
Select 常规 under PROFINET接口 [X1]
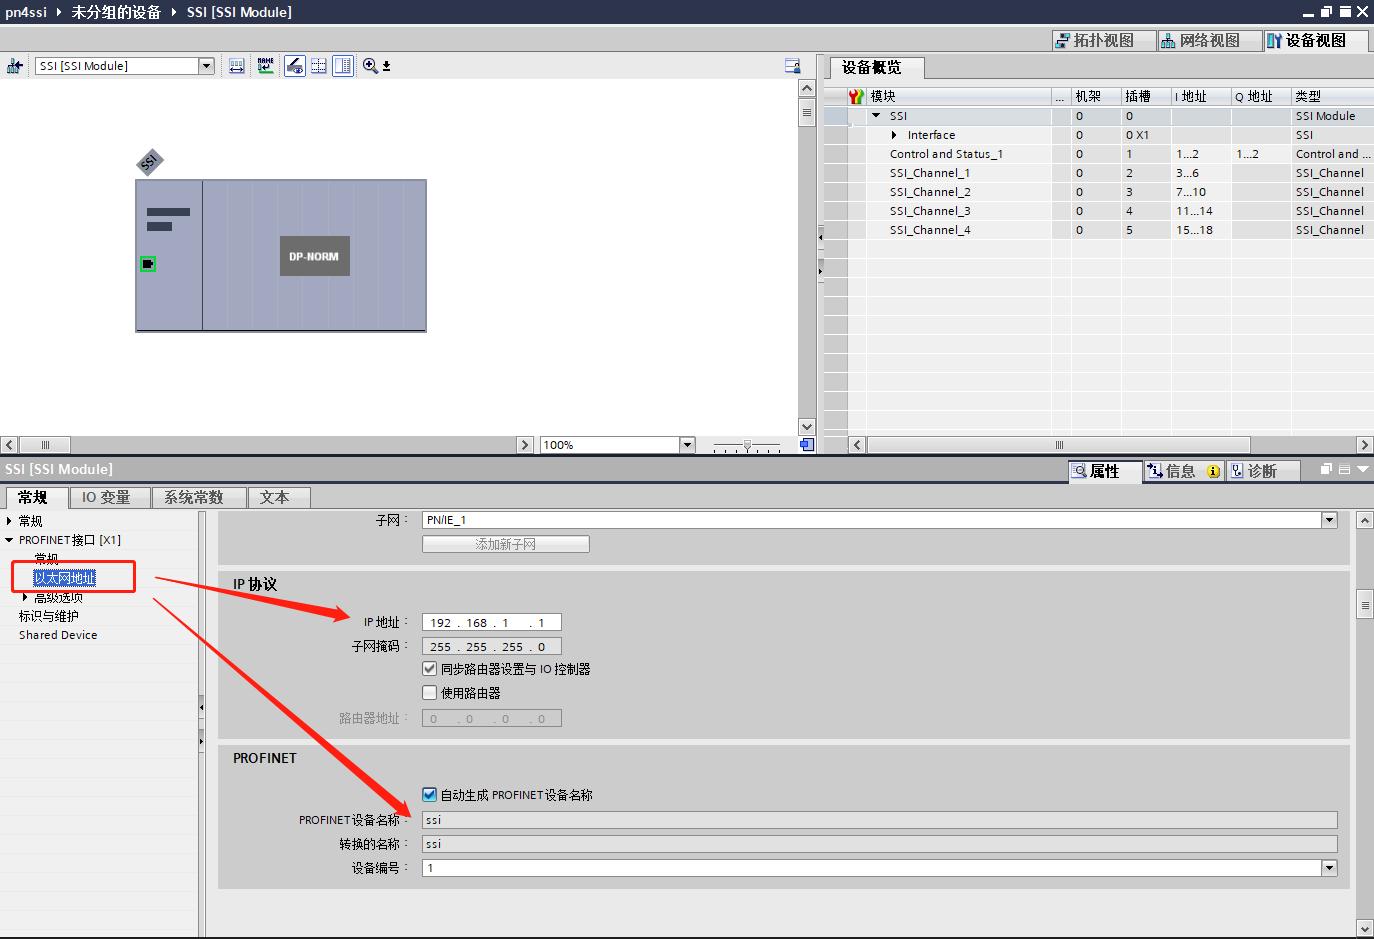pyautogui.click(x=47, y=559)
